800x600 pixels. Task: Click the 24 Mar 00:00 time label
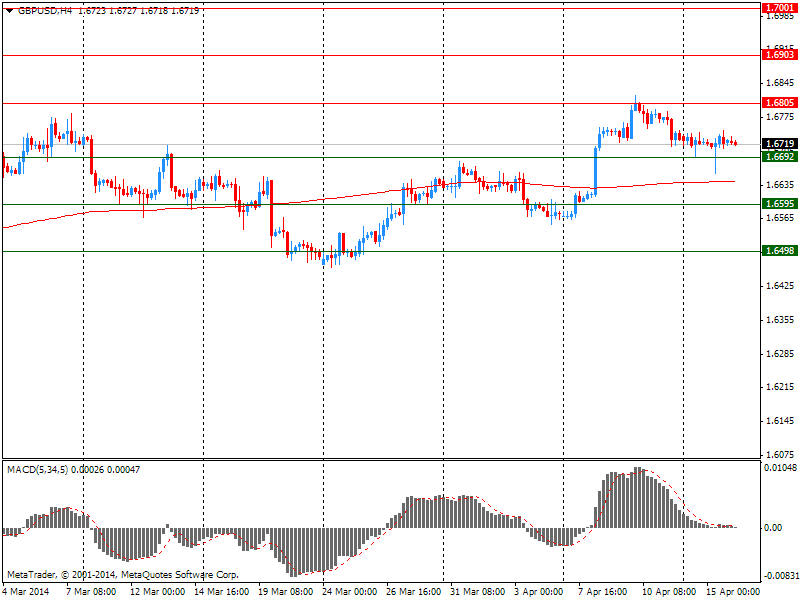click(x=350, y=592)
